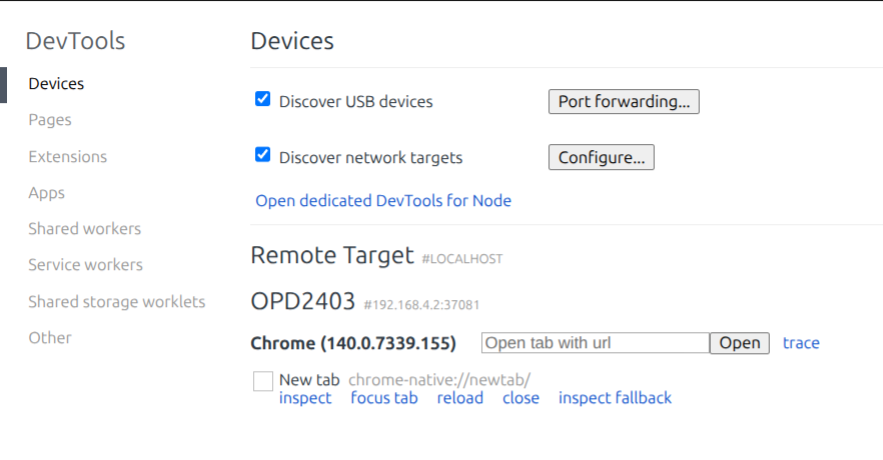Viewport: 883px width, 460px height.
Task: Select Devices in the sidebar
Action: 56,84
